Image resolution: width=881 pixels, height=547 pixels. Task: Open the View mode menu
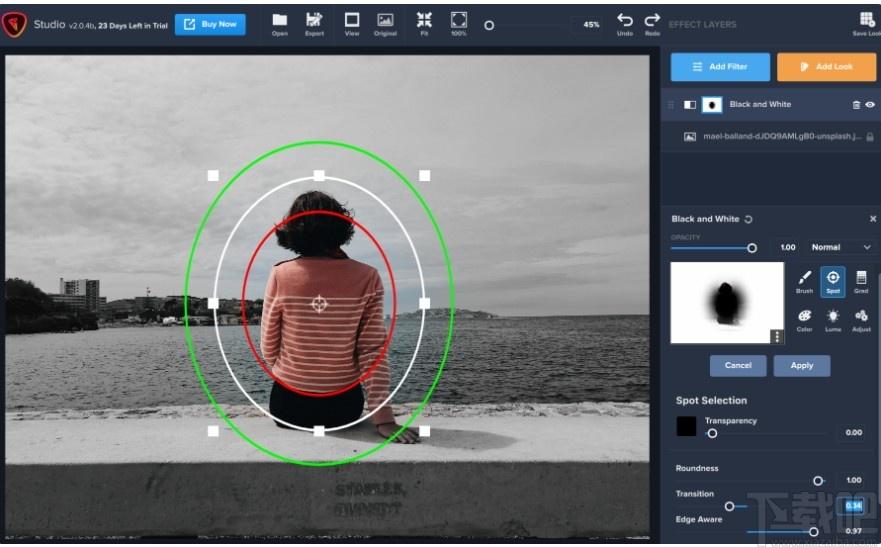(x=352, y=23)
